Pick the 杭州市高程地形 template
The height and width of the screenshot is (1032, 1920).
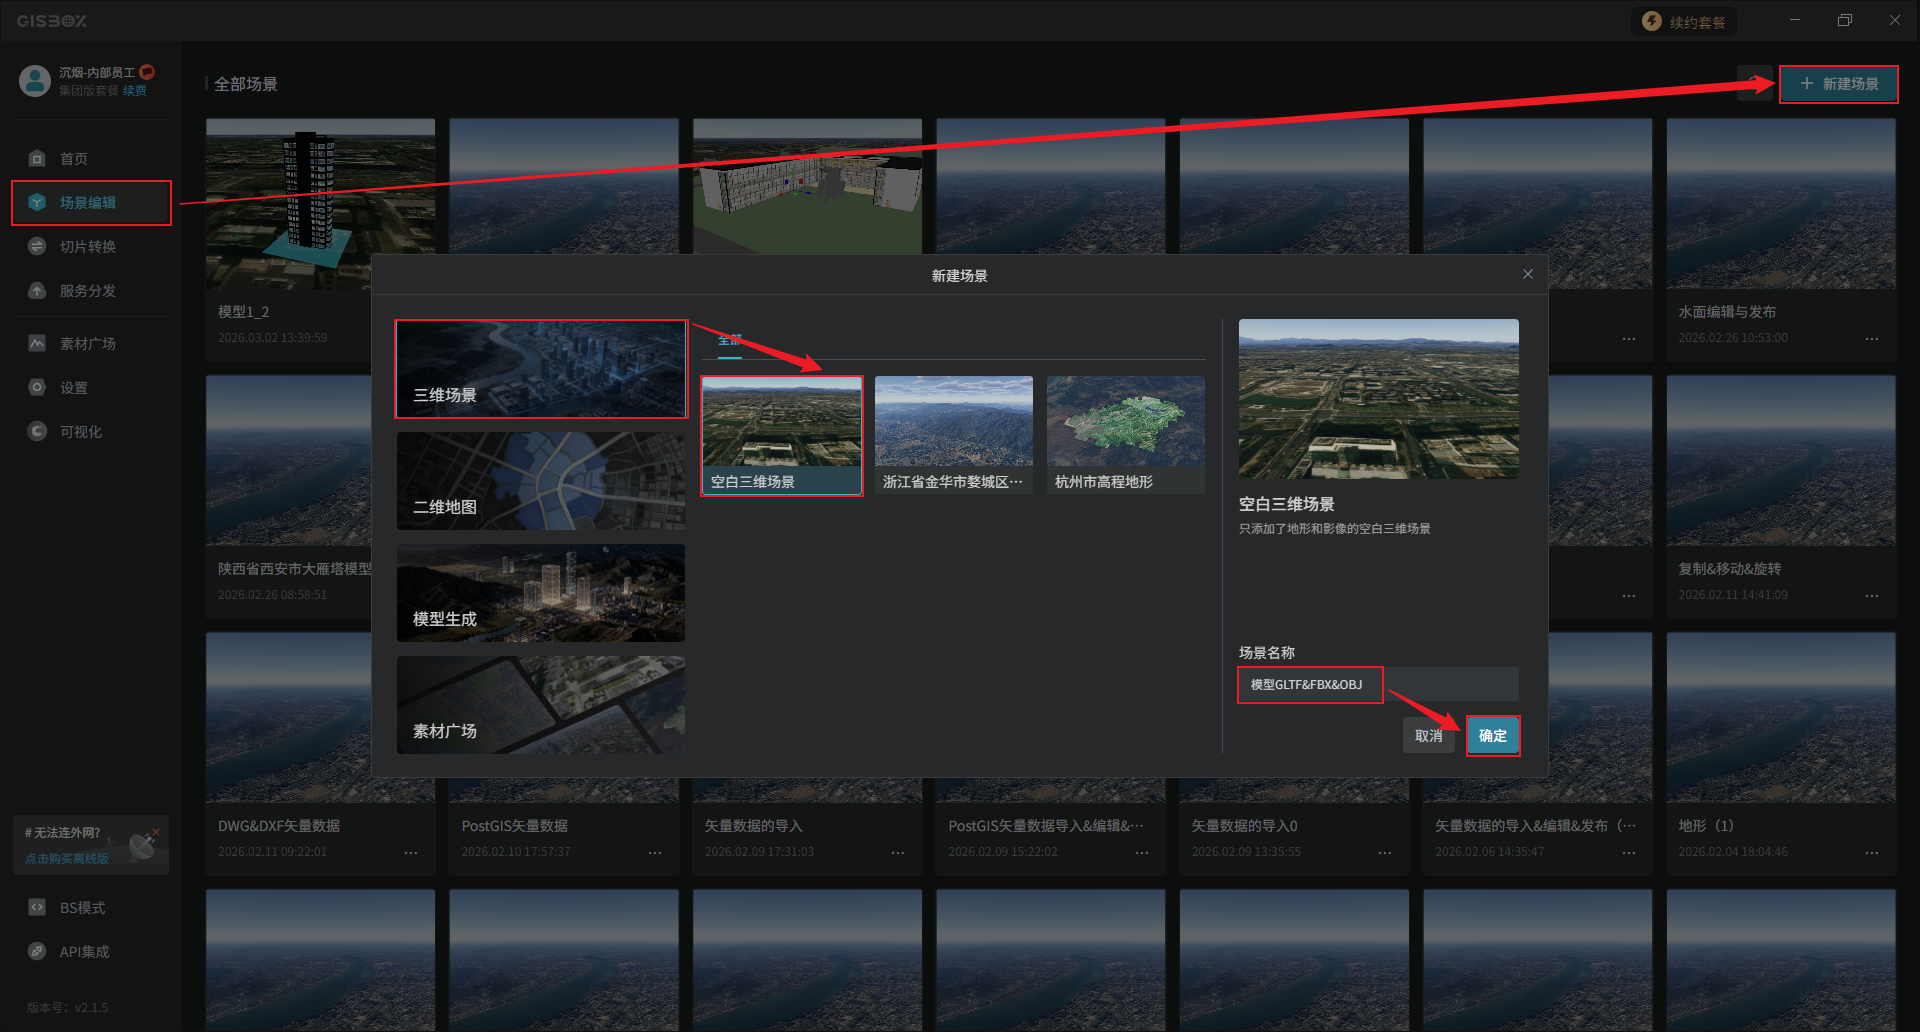1125,435
